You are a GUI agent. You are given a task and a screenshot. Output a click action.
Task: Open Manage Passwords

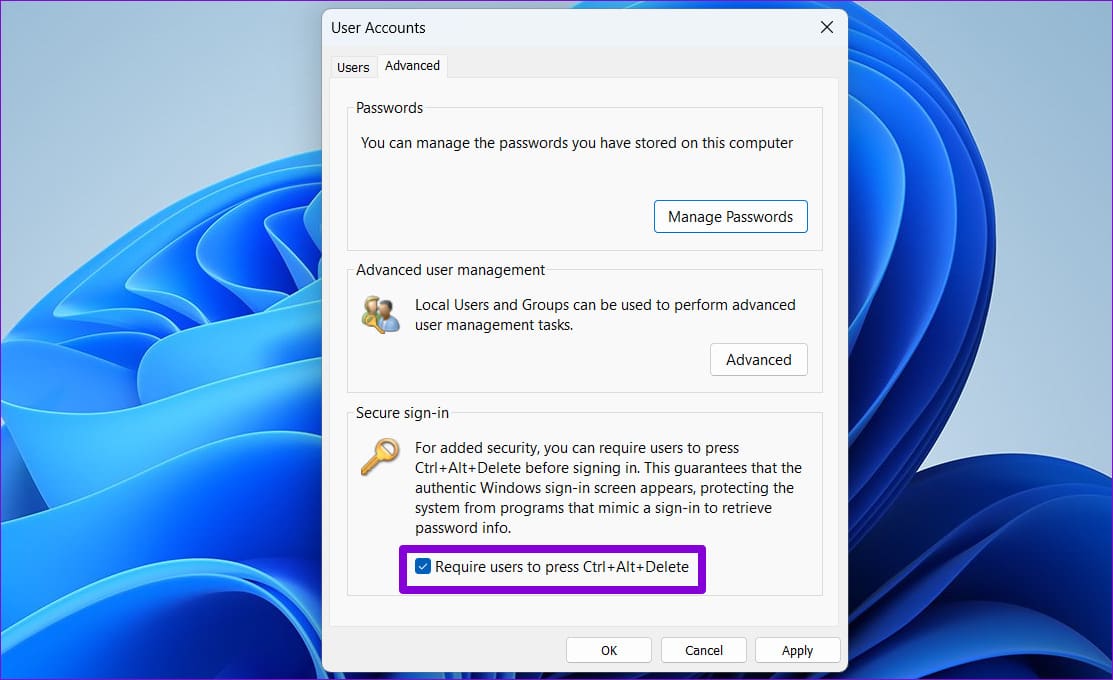pos(730,216)
